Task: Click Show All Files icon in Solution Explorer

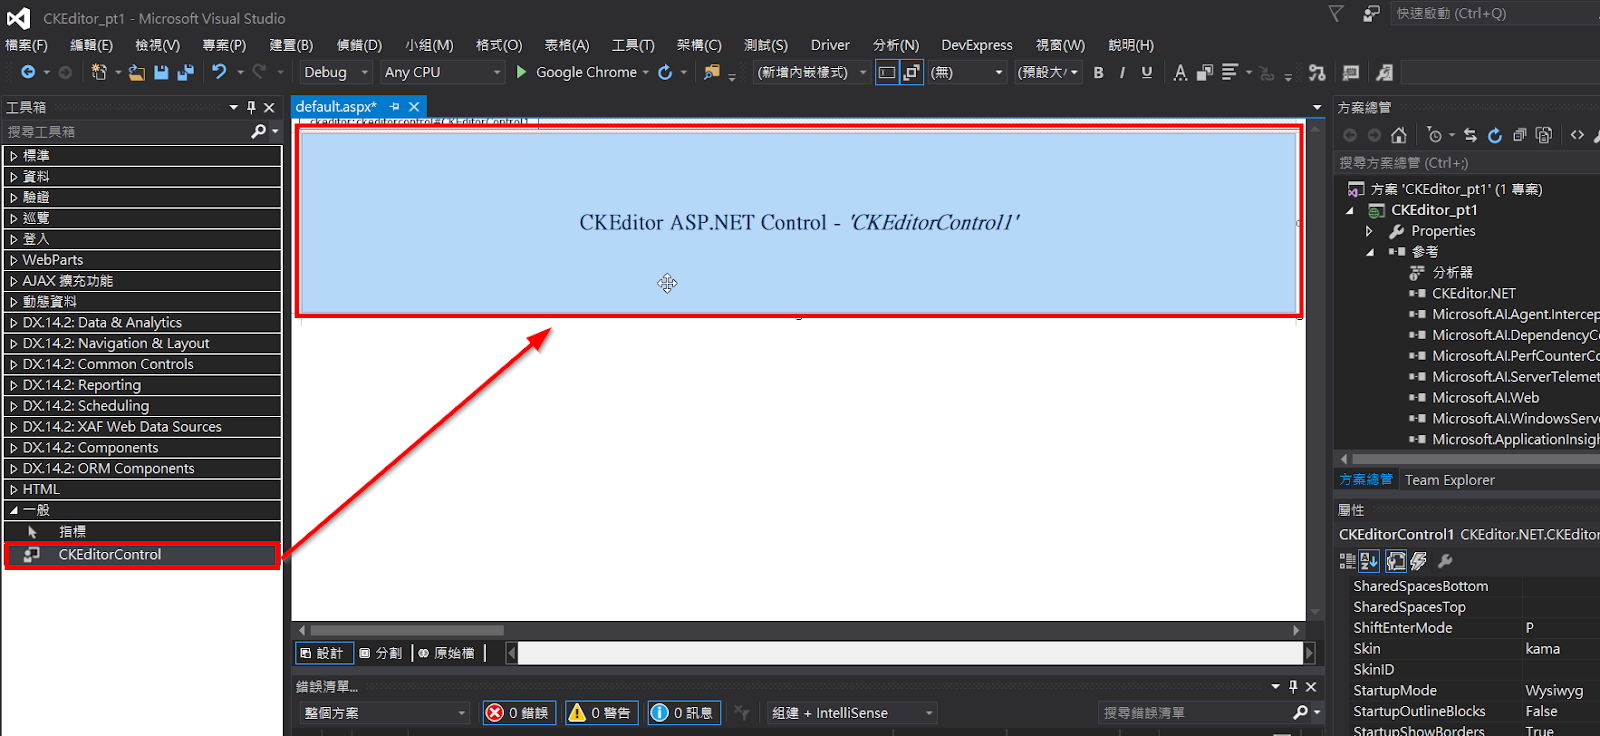Action: tap(1544, 135)
